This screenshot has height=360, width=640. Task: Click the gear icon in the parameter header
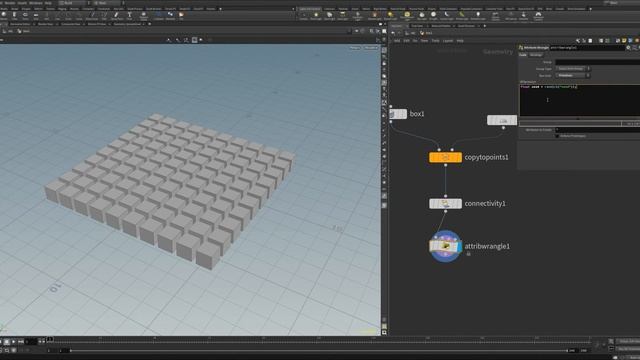tap(628, 48)
